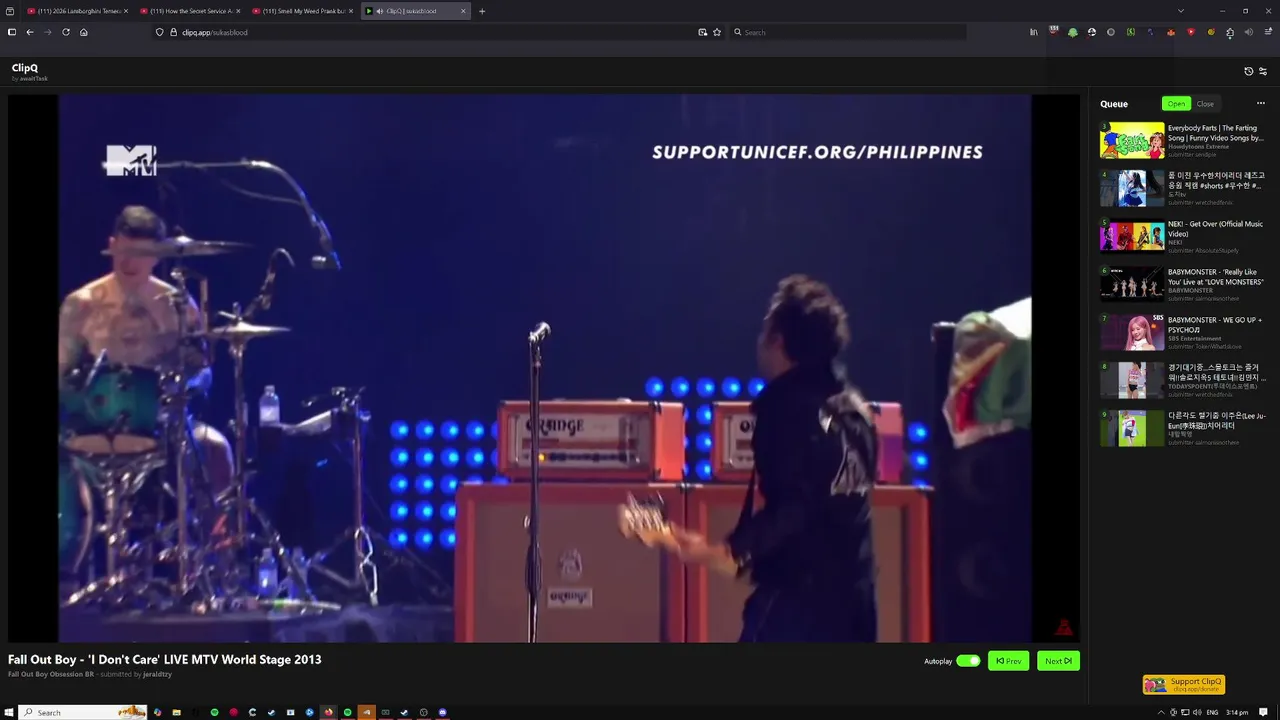Open Firefox from the taskbar

tap(328, 712)
